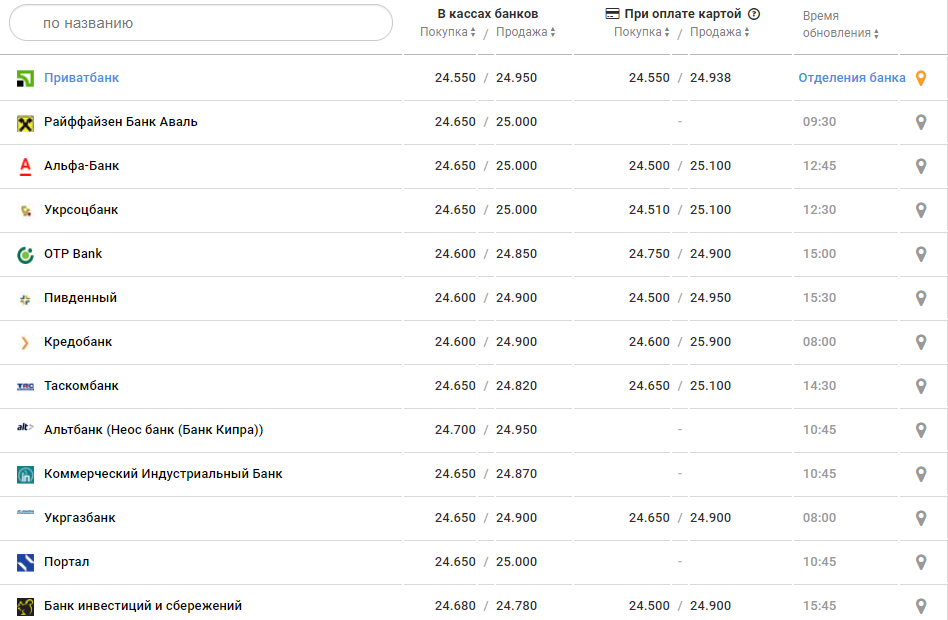
Task: Click the orange map pin for Приватбанк
Action: [921, 78]
